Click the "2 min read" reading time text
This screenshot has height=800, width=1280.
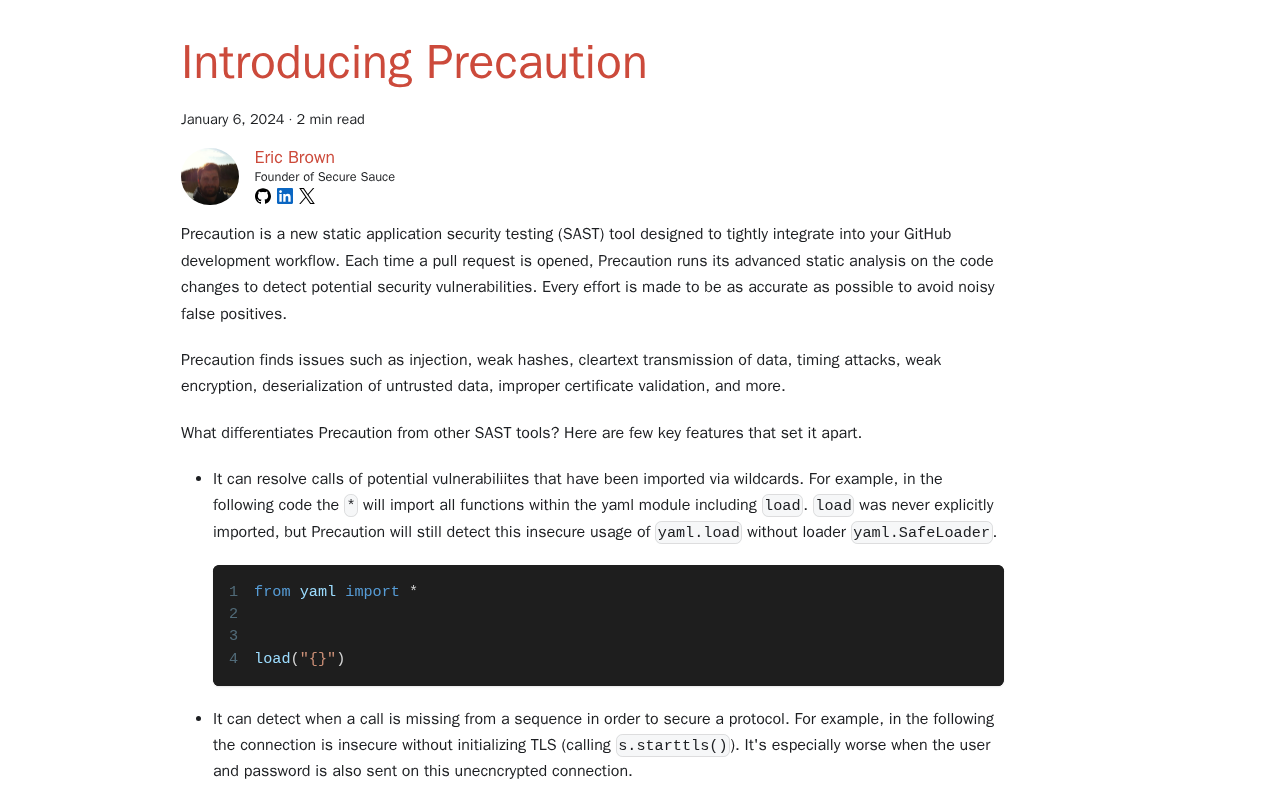click(330, 120)
